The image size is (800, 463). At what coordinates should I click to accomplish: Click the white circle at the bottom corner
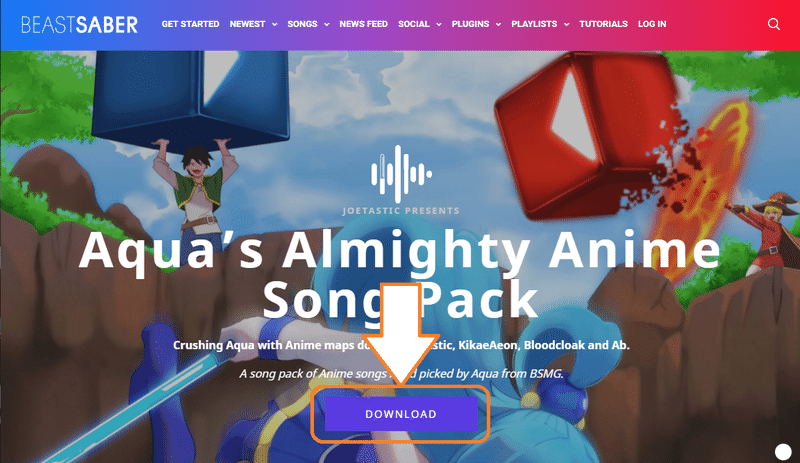pyautogui.click(x=783, y=452)
